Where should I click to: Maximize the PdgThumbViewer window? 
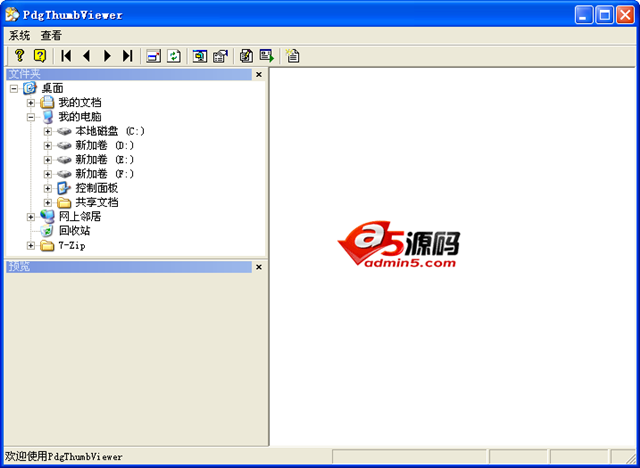(x=604, y=15)
